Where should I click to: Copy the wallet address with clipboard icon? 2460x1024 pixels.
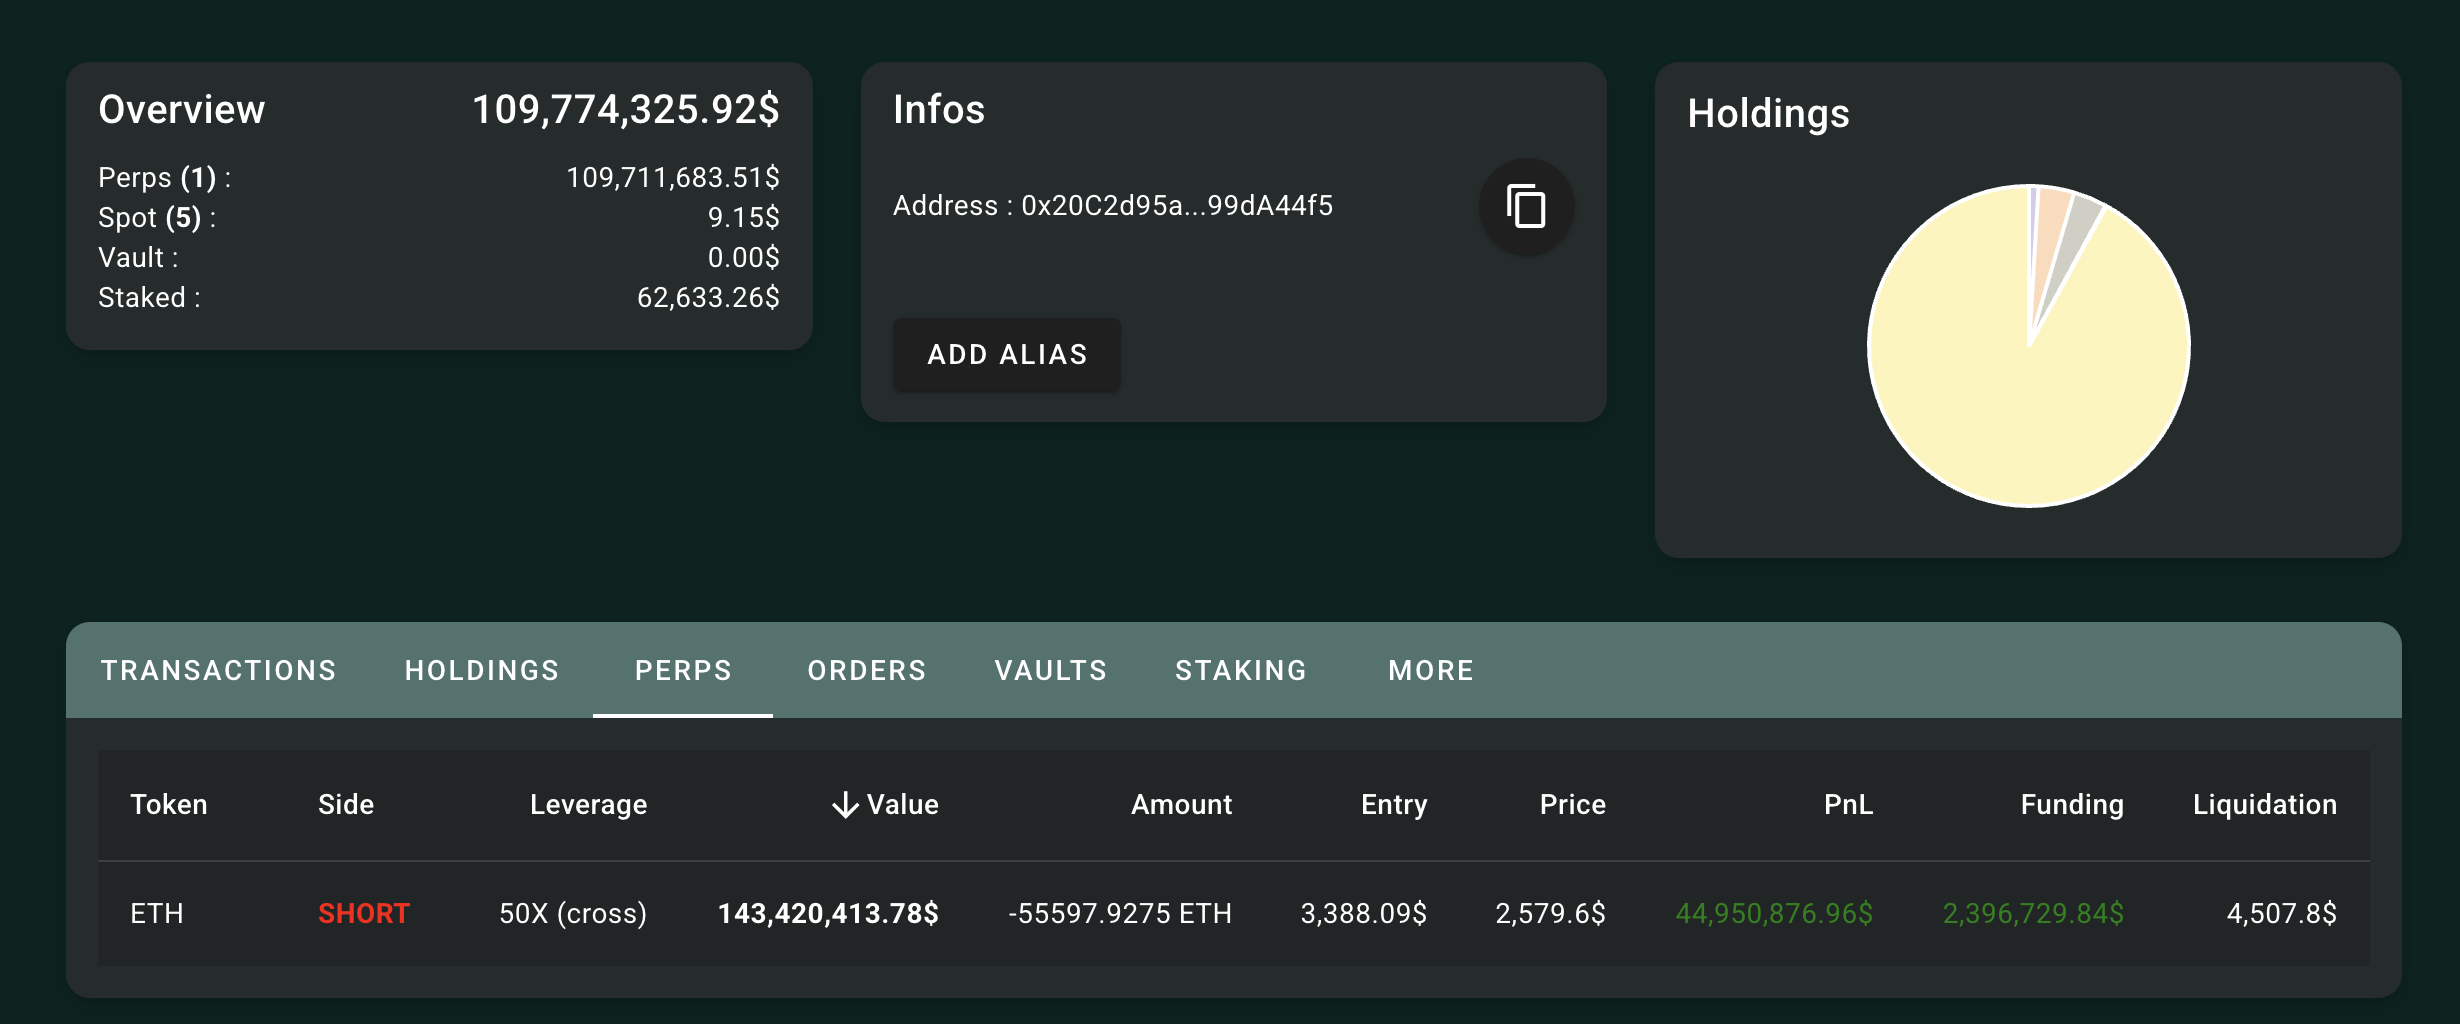coord(1526,206)
